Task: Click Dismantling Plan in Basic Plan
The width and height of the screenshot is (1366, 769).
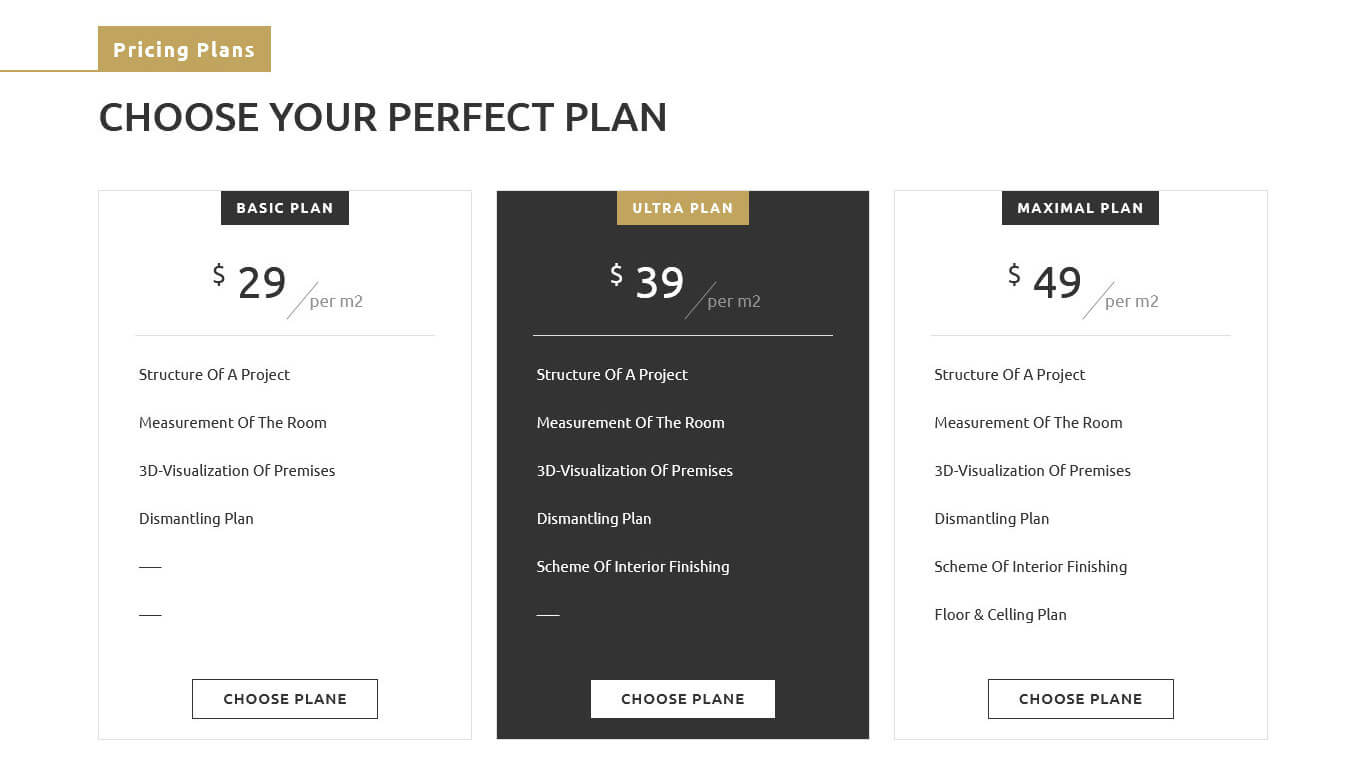Action: tap(196, 519)
